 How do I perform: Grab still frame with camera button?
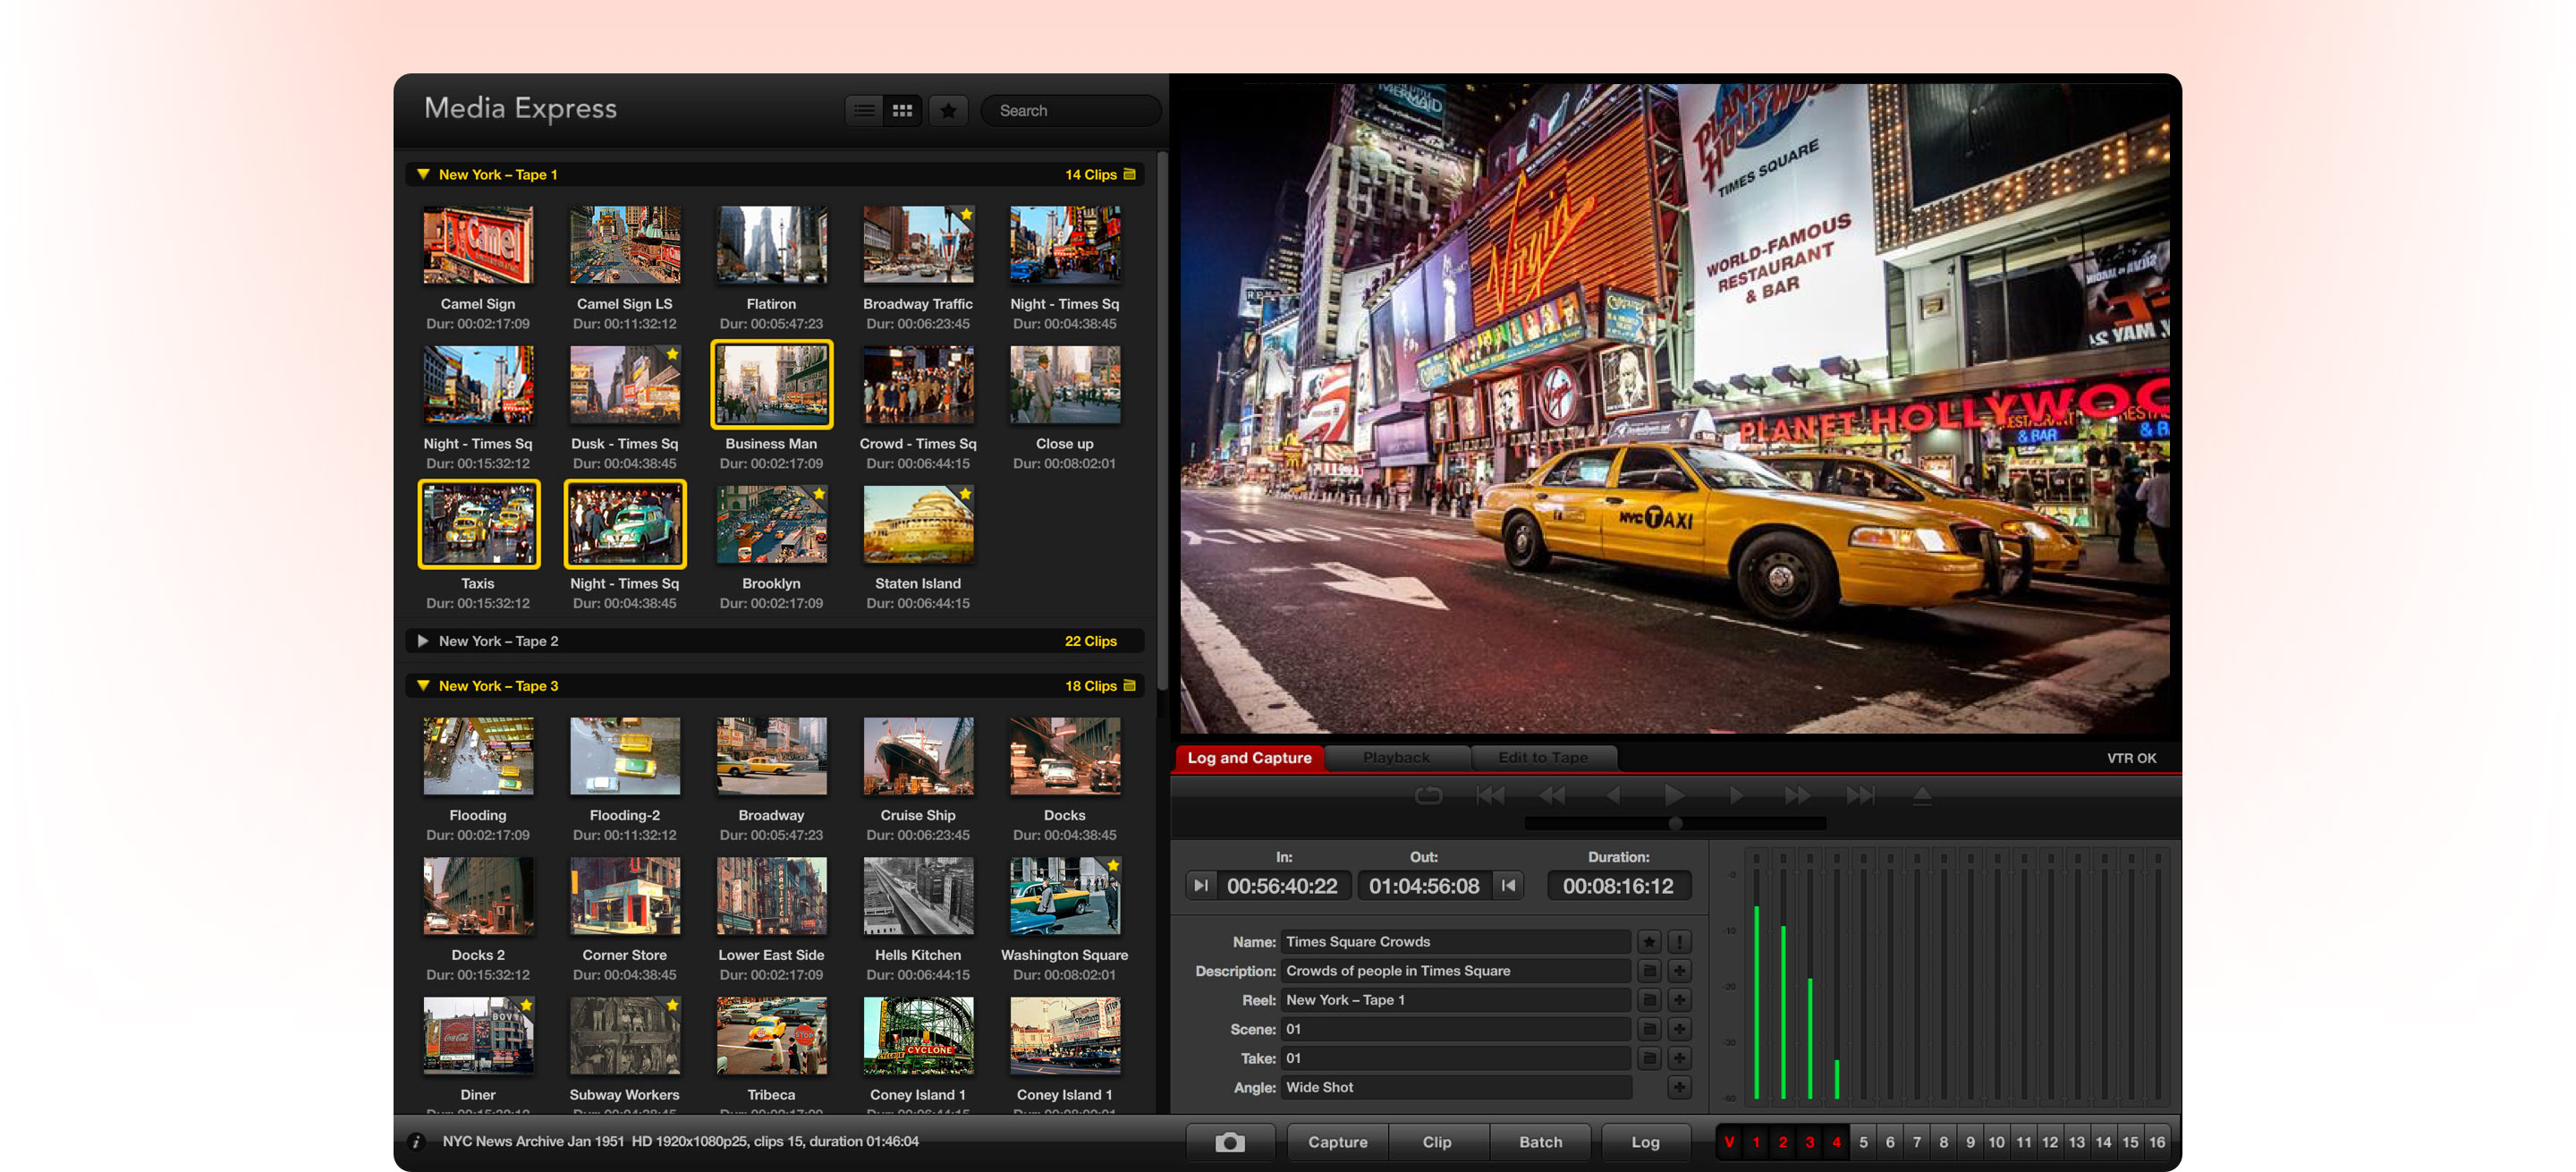[x=1229, y=1142]
